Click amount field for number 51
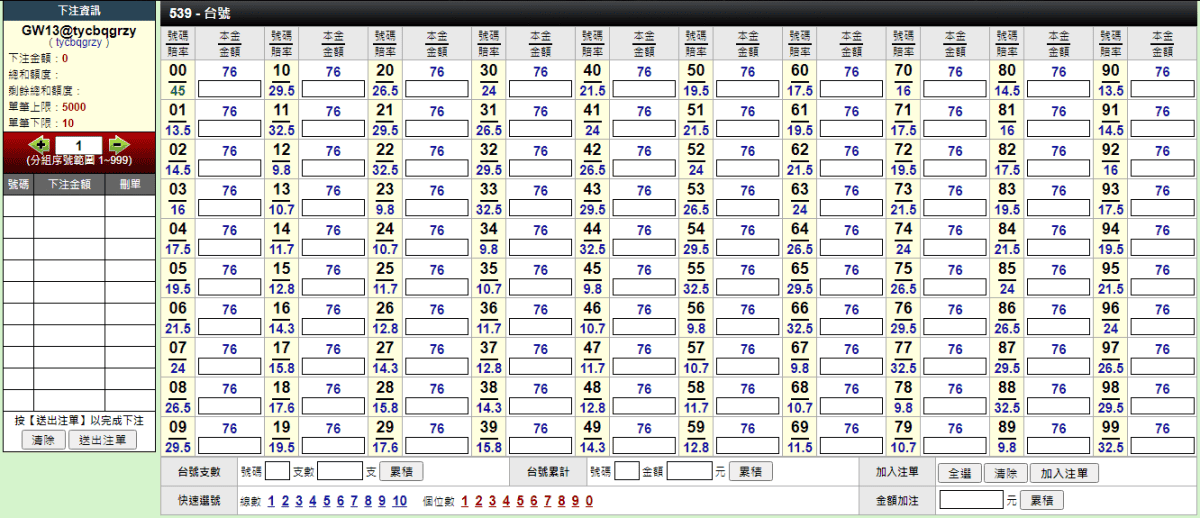The height and width of the screenshot is (518, 1200). tap(748, 129)
